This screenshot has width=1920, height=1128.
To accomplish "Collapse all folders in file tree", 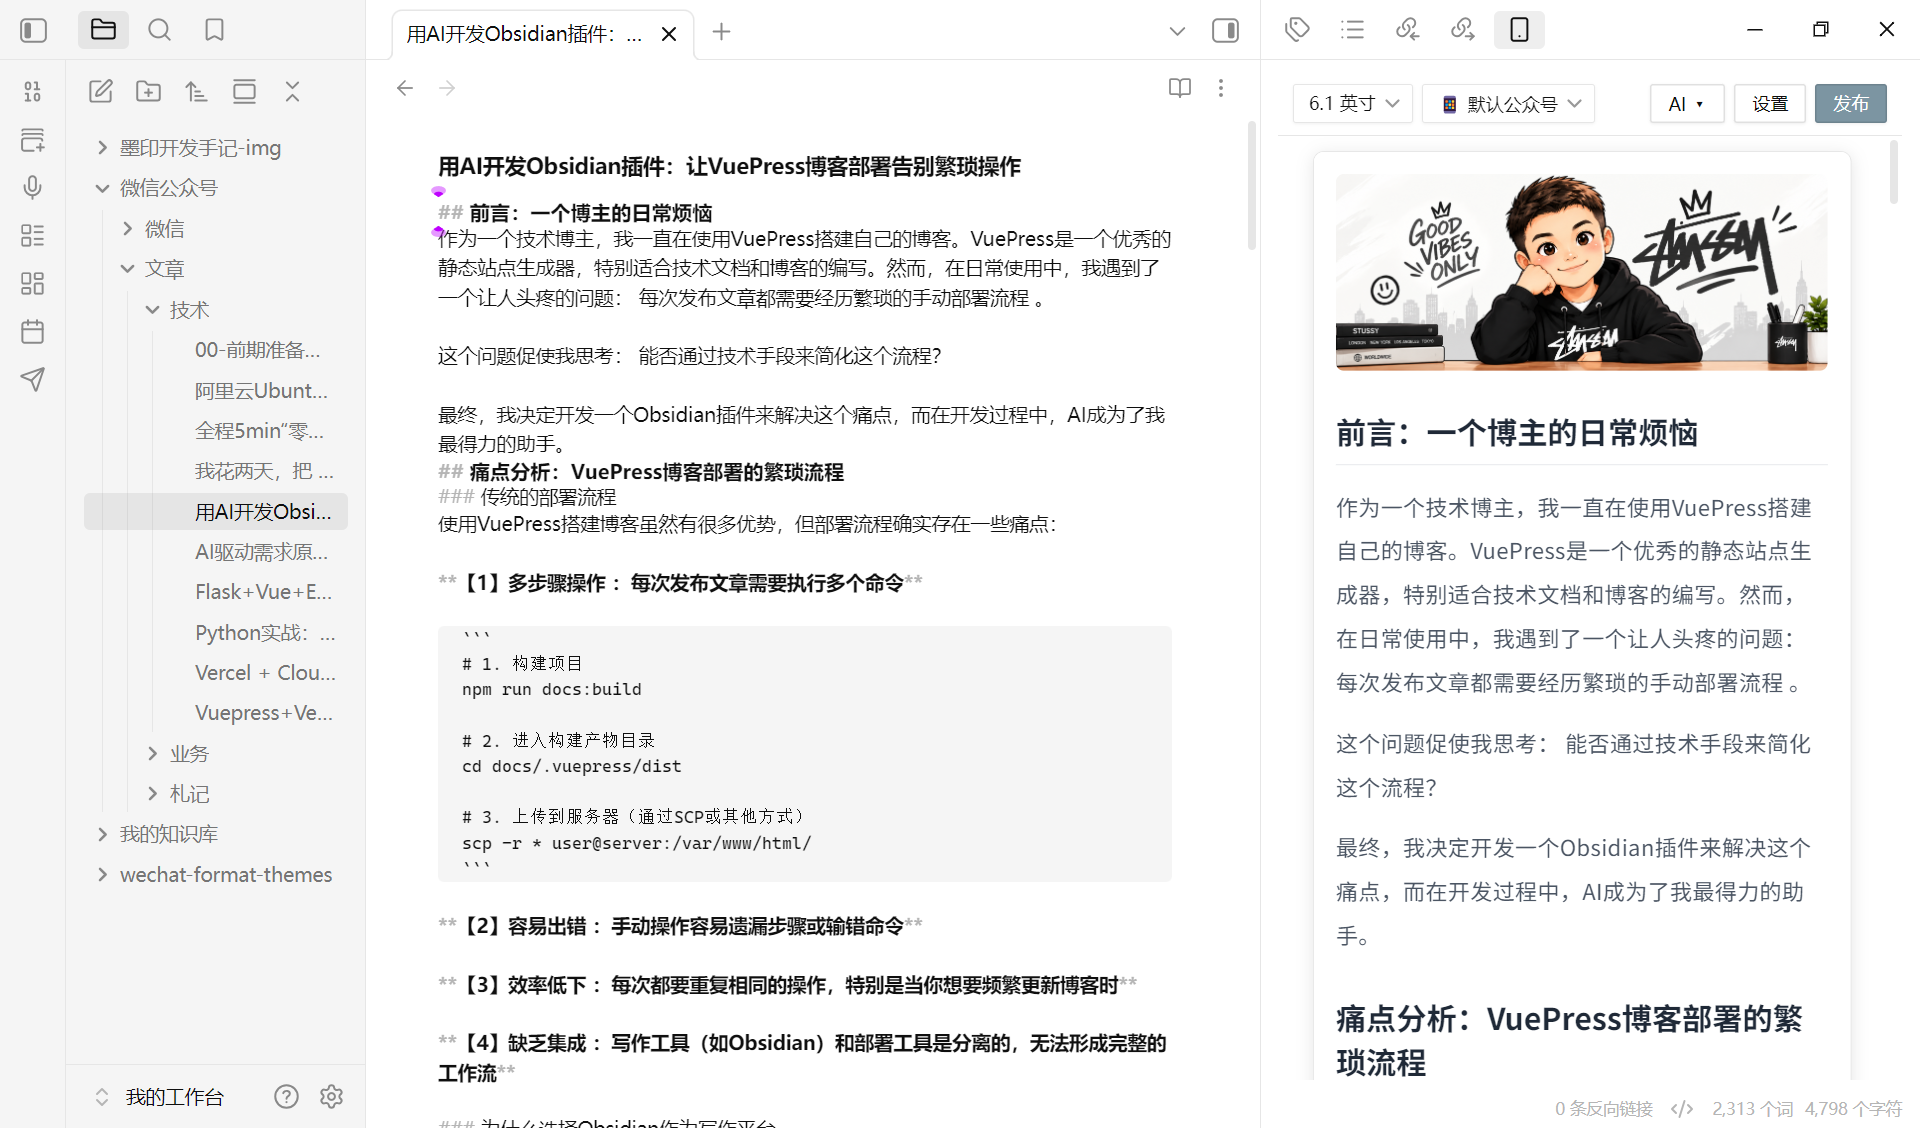I will 292,91.
